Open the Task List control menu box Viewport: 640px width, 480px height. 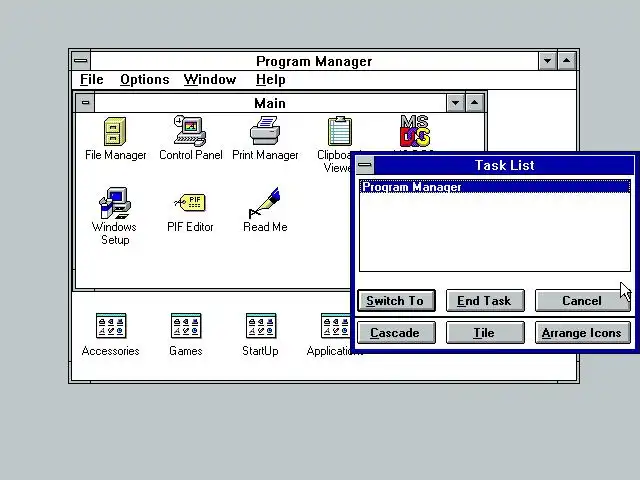click(x=364, y=165)
